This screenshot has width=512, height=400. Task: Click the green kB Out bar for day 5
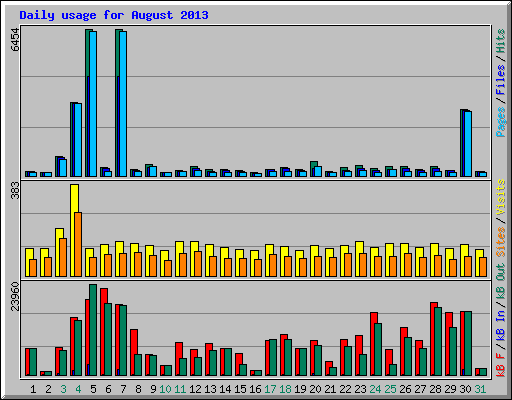tap(93, 330)
